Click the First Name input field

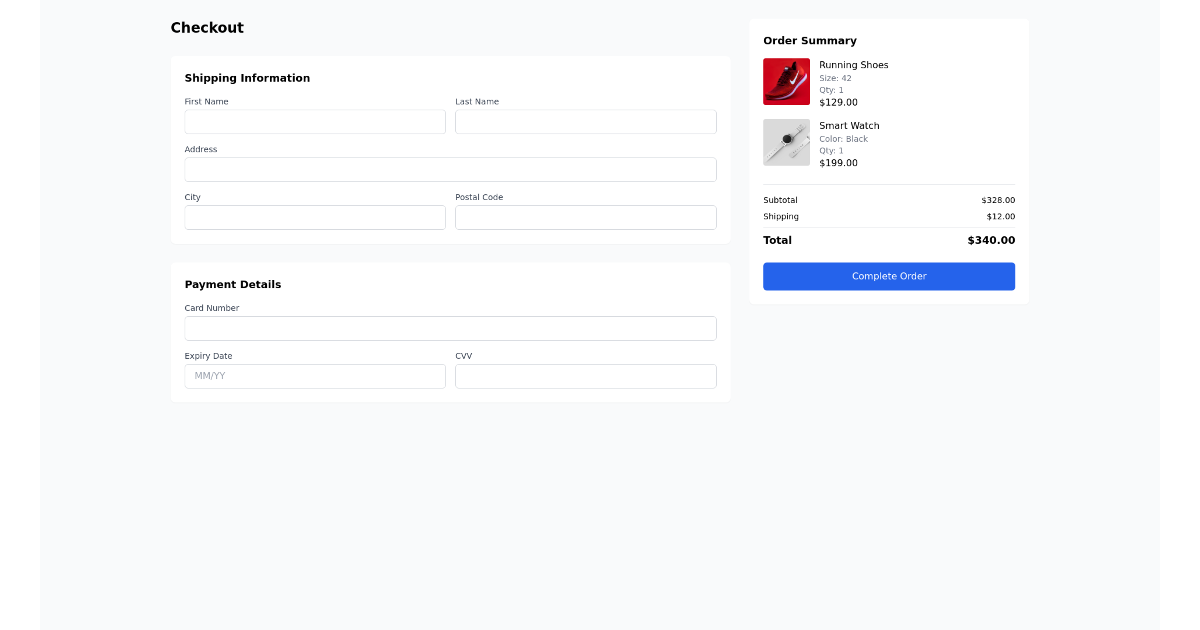click(314, 121)
